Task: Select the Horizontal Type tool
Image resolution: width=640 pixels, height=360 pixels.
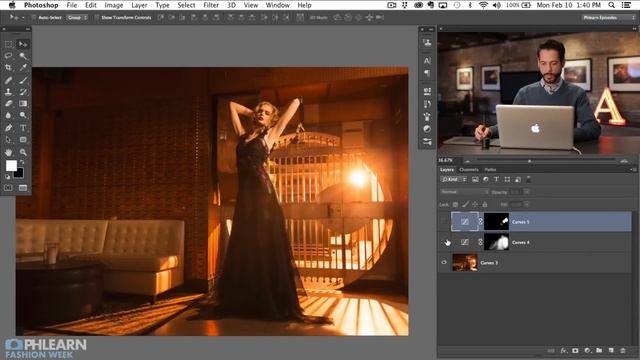Action: click(23, 128)
